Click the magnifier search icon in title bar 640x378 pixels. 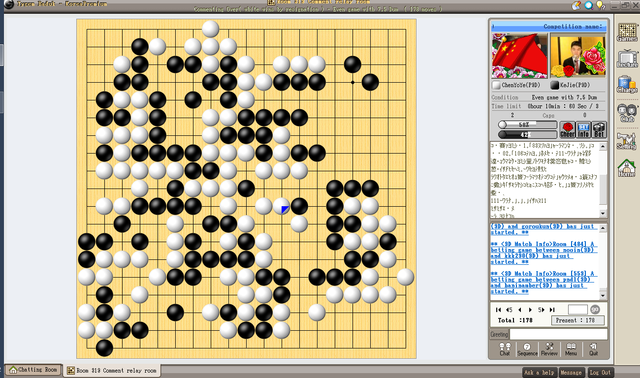click(589, 5)
